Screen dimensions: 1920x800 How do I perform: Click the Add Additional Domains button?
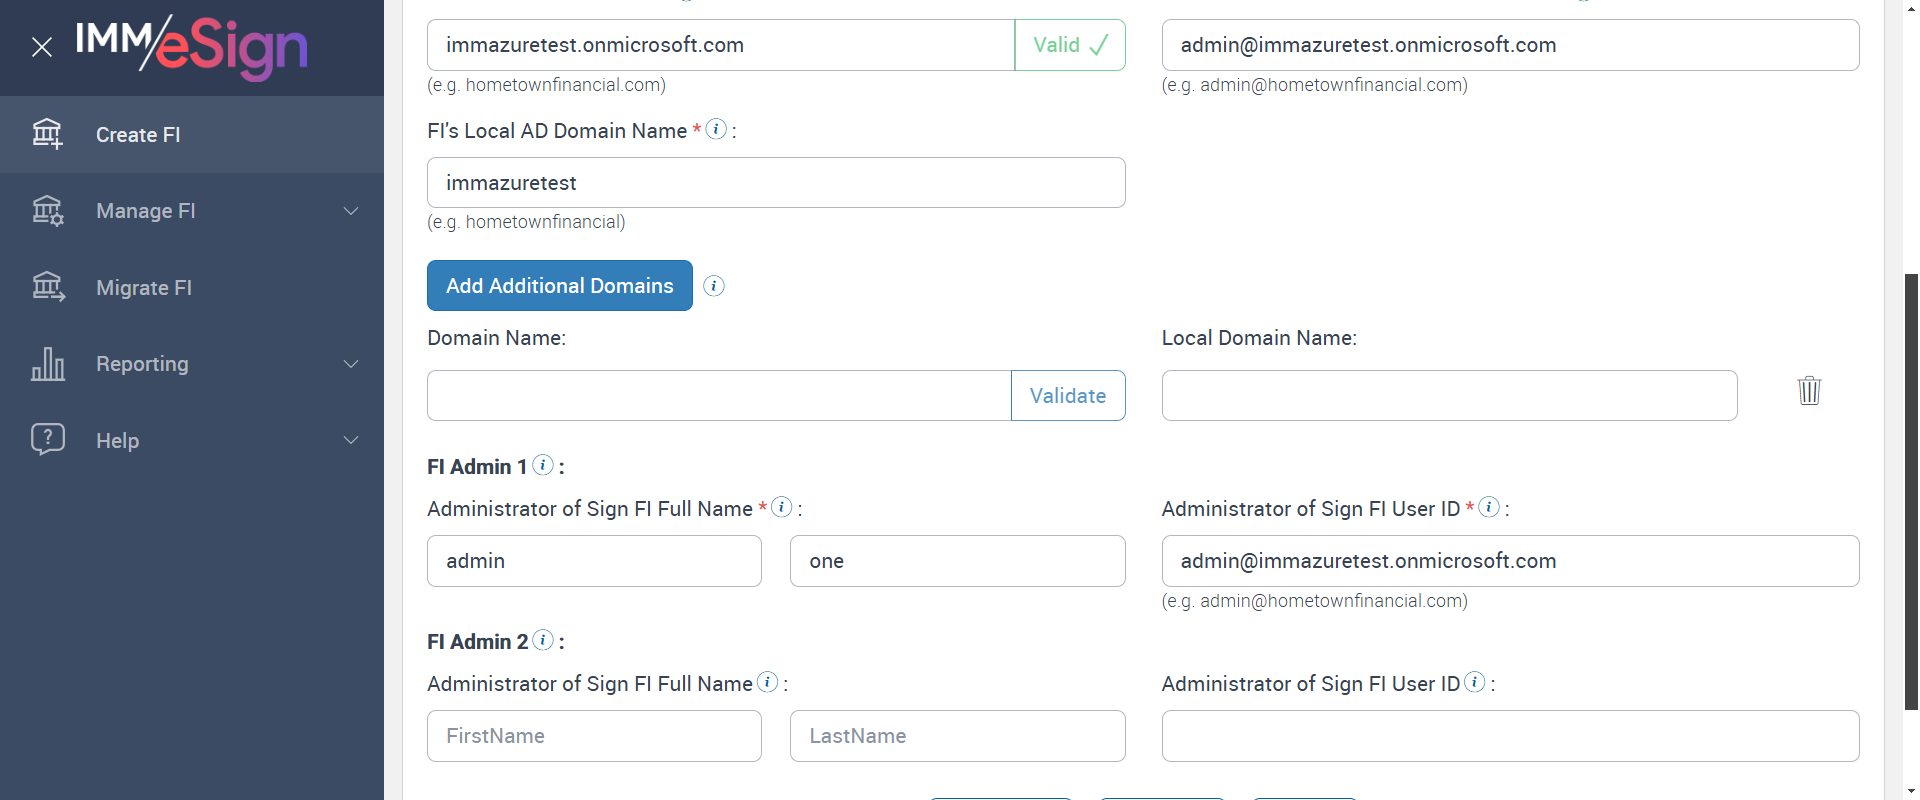(x=559, y=286)
